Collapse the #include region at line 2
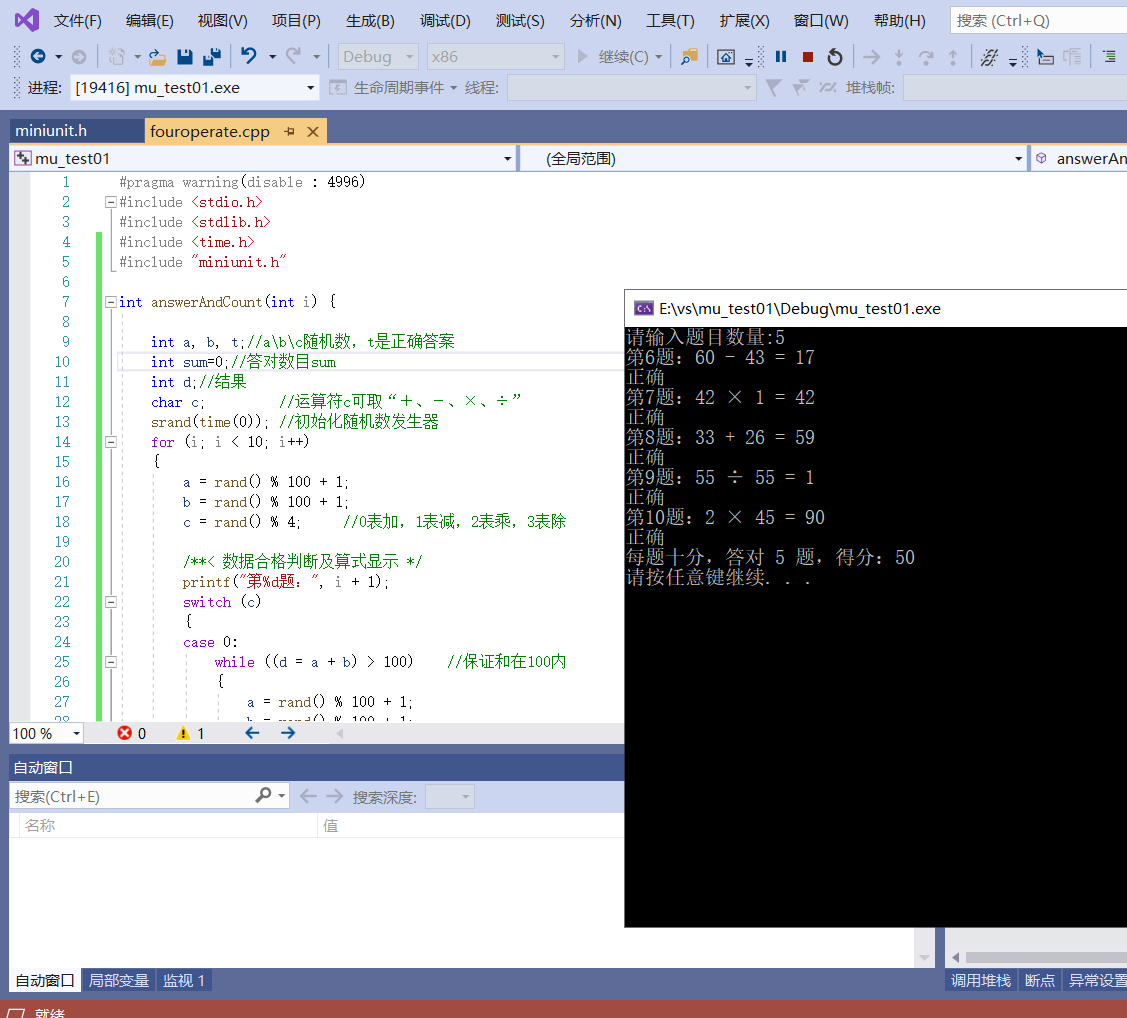Screen dimensions: 1127x1018 110,202
